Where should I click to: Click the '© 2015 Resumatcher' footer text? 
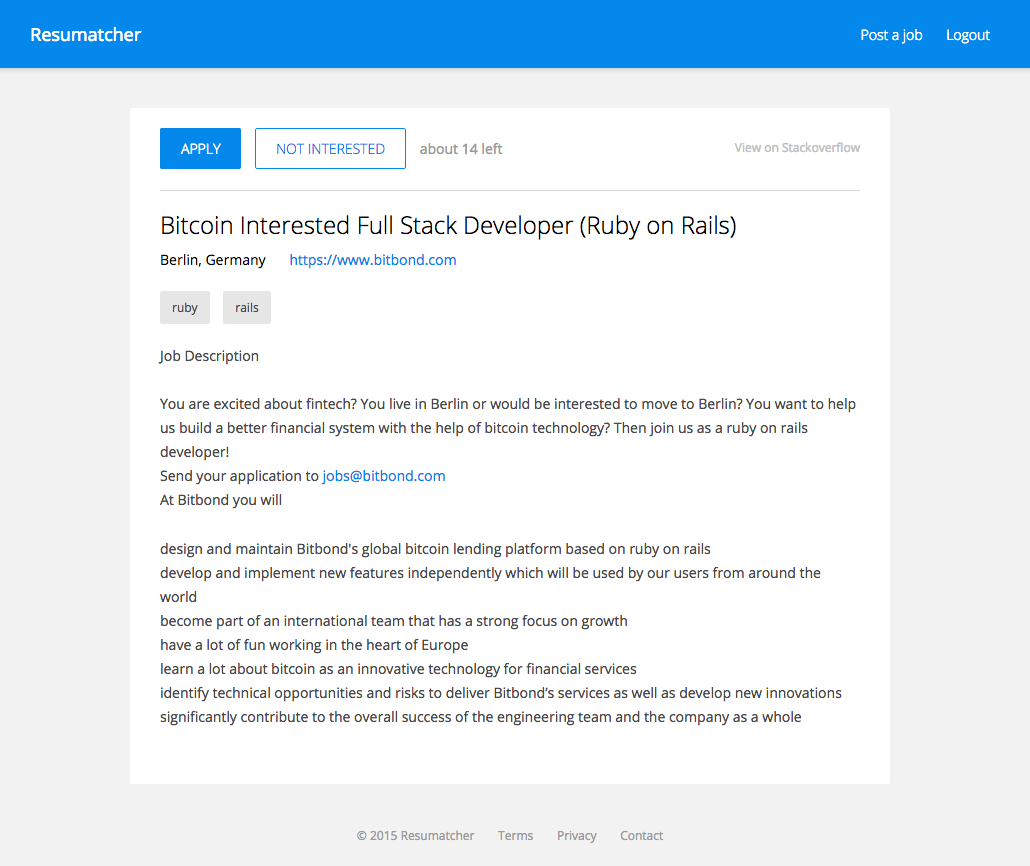pos(415,836)
